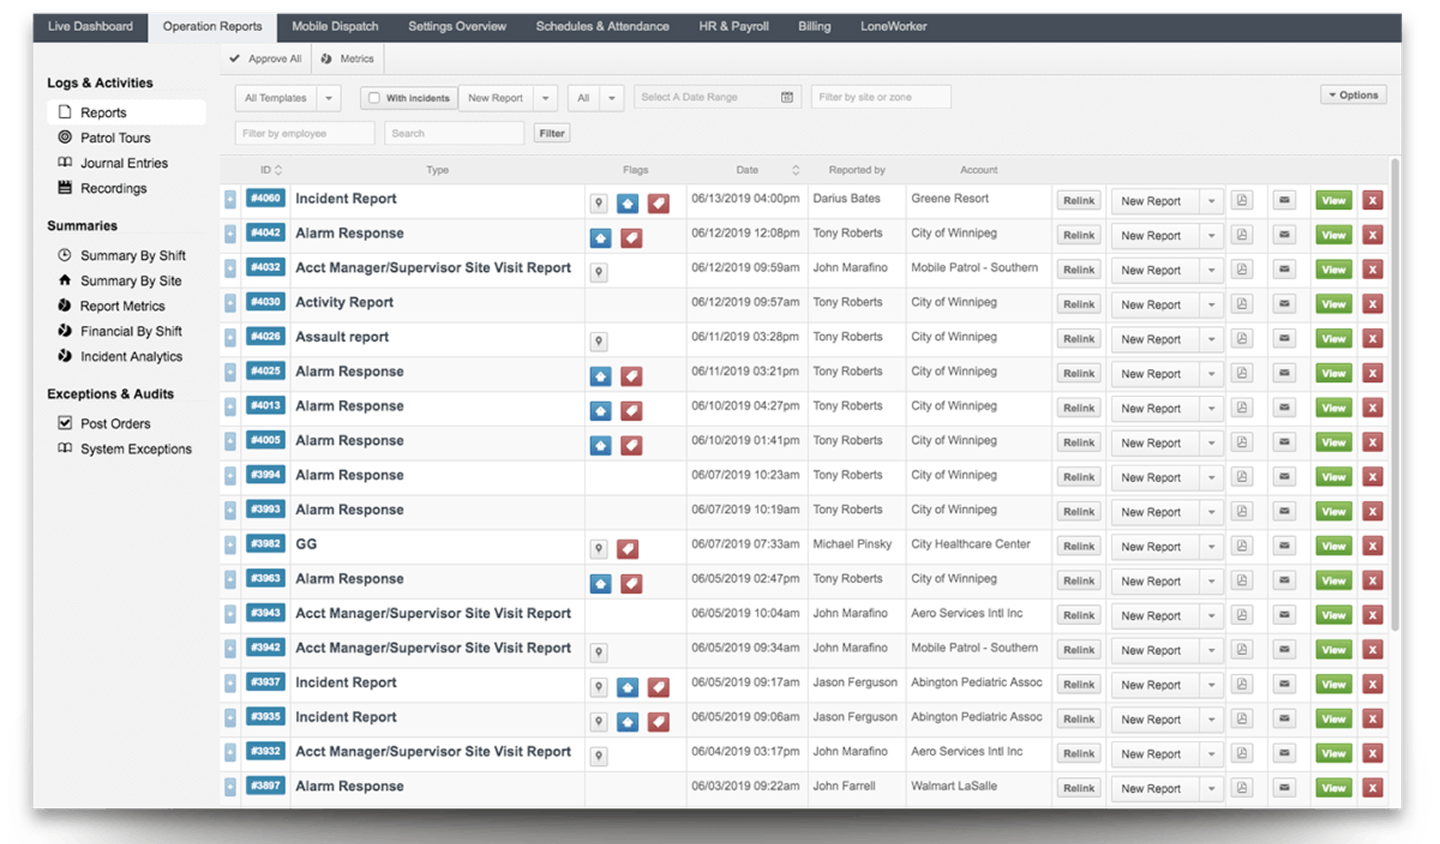Screen dimensions: 1440x844
Task: Email report #3963
Action: click(x=1285, y=581)
